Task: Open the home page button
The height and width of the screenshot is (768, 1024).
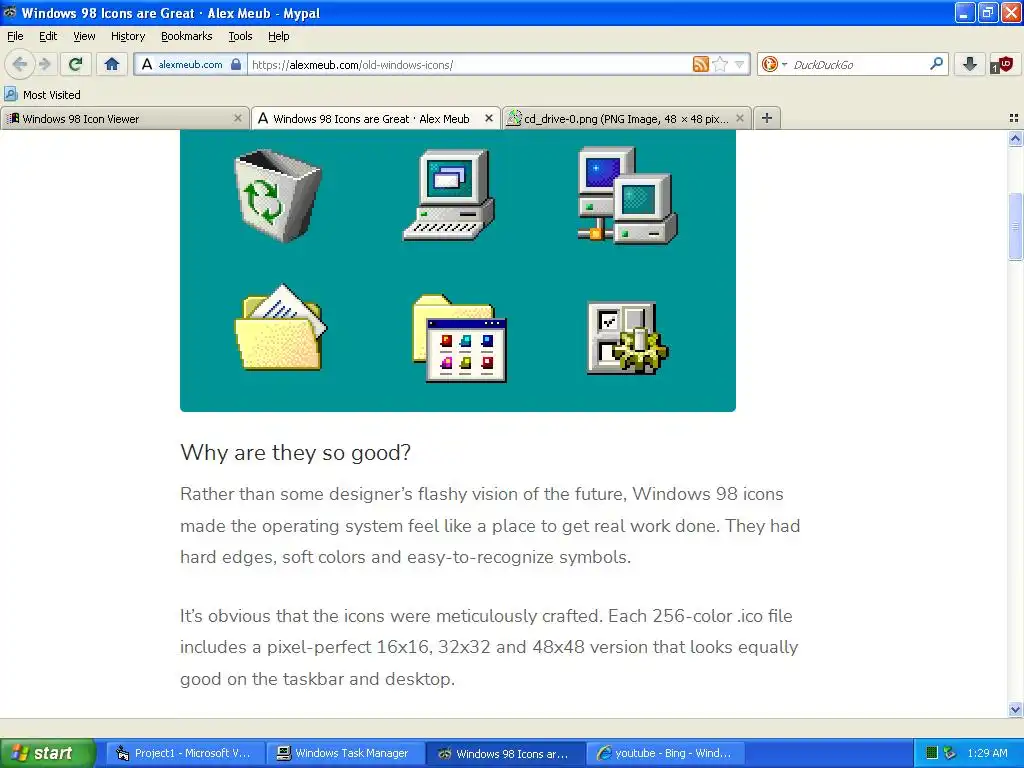Action: [x=112, y=64]
